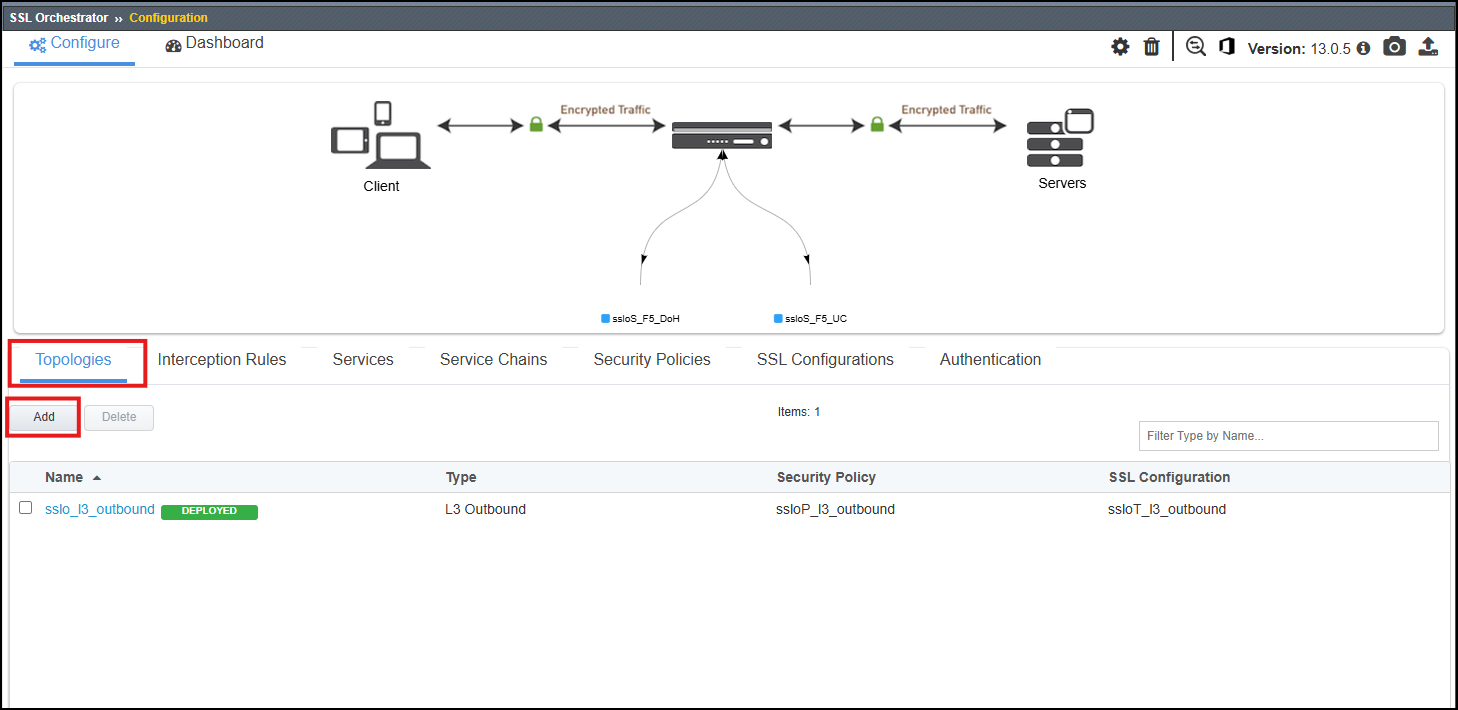Click the Security Policy column header
1458x710 pixels.
(826, 477)
